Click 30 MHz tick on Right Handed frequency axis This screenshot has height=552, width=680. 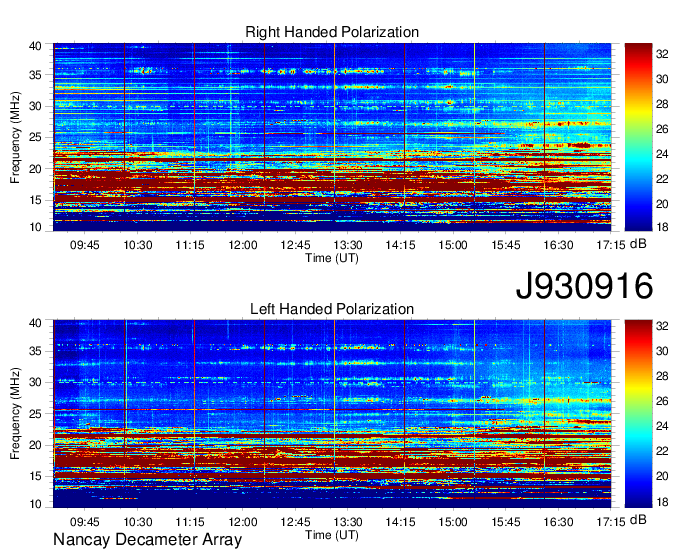[35, 106]
